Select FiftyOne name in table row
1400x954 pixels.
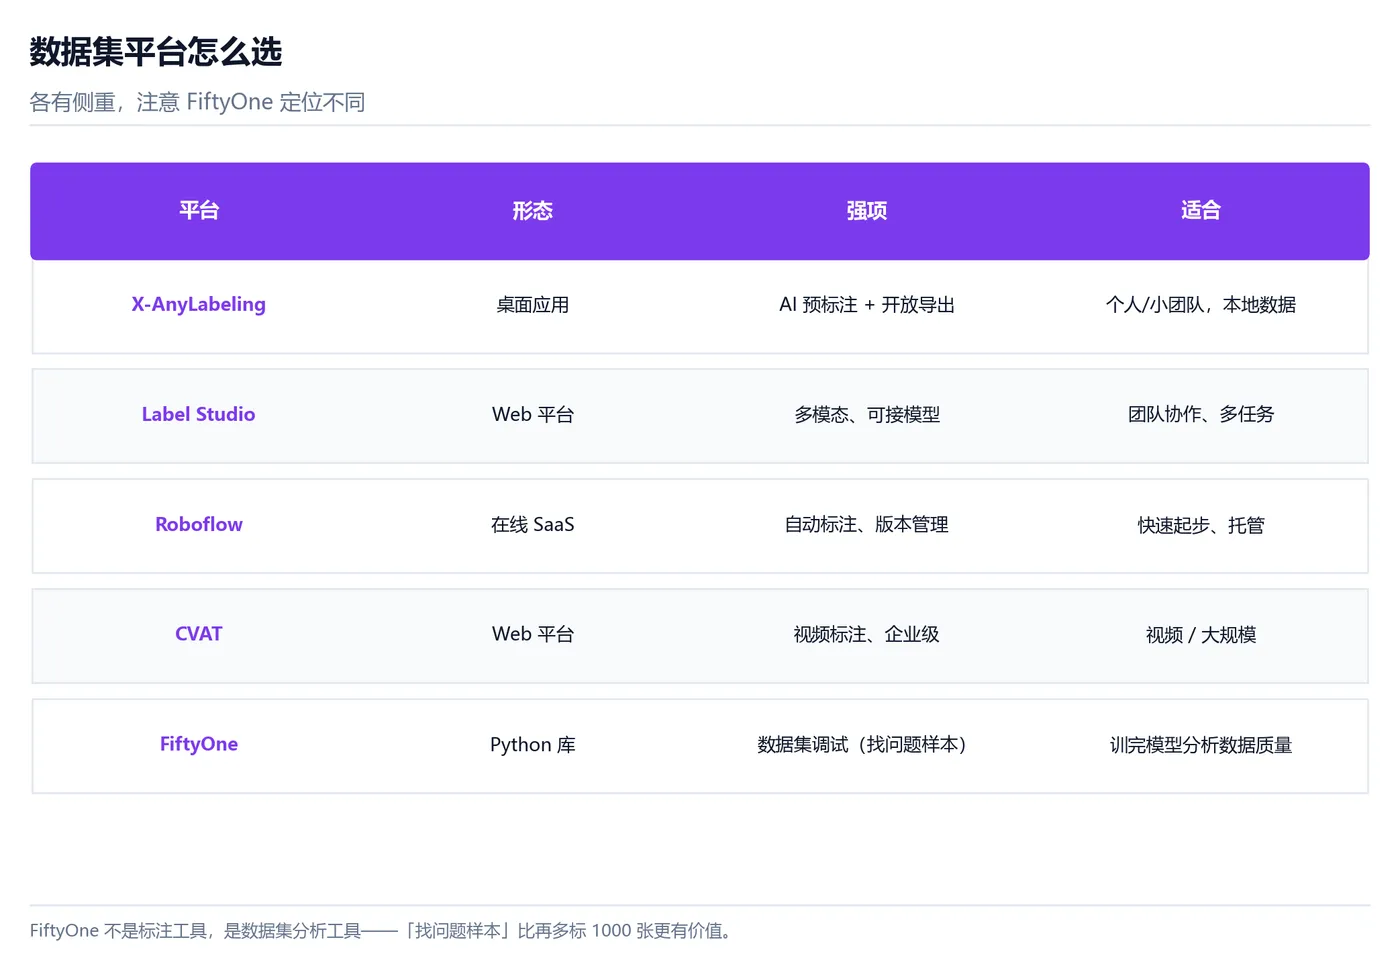coord(199,744)
